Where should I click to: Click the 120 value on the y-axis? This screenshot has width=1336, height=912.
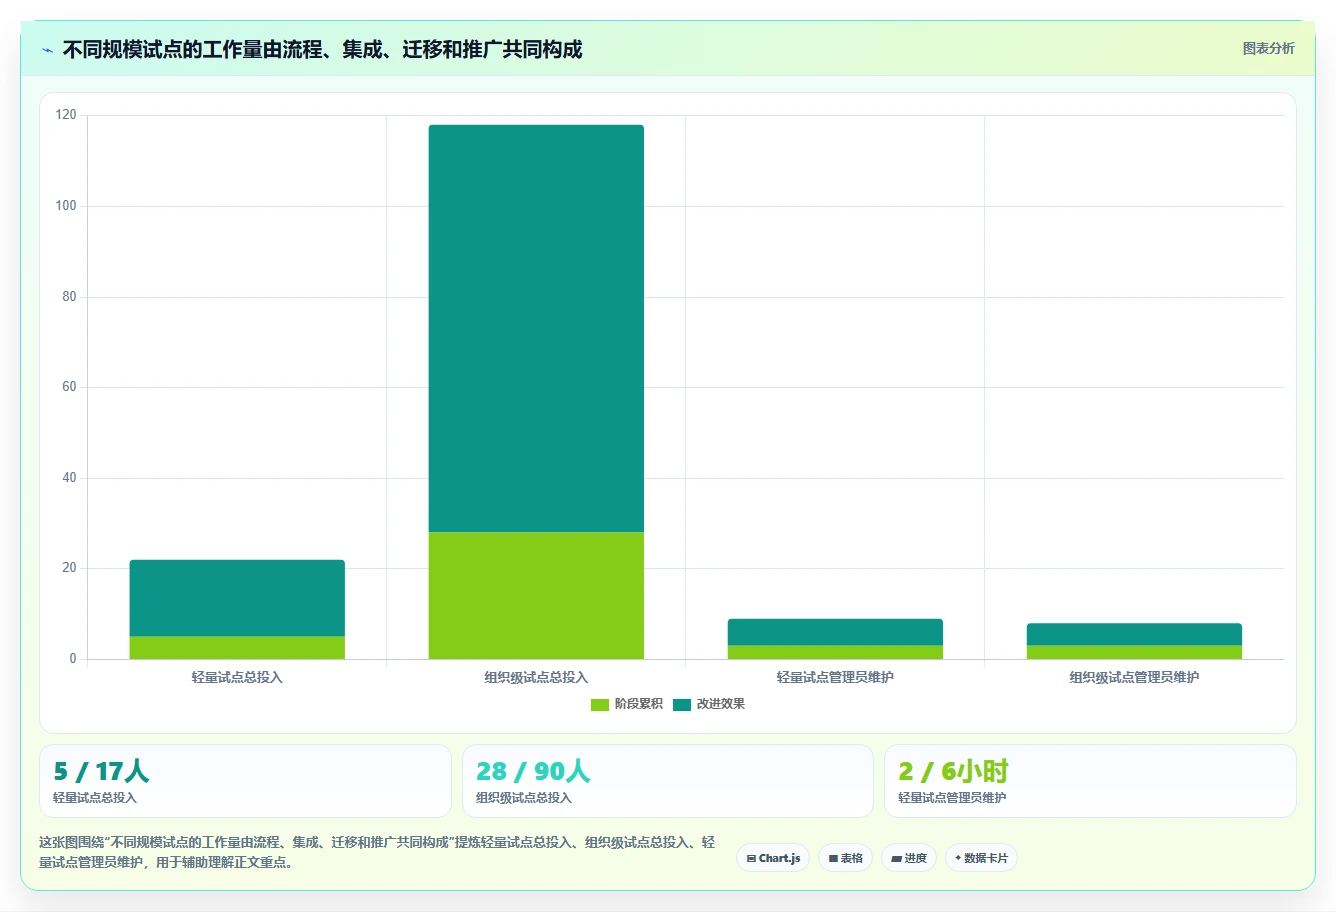click(66, 115)
